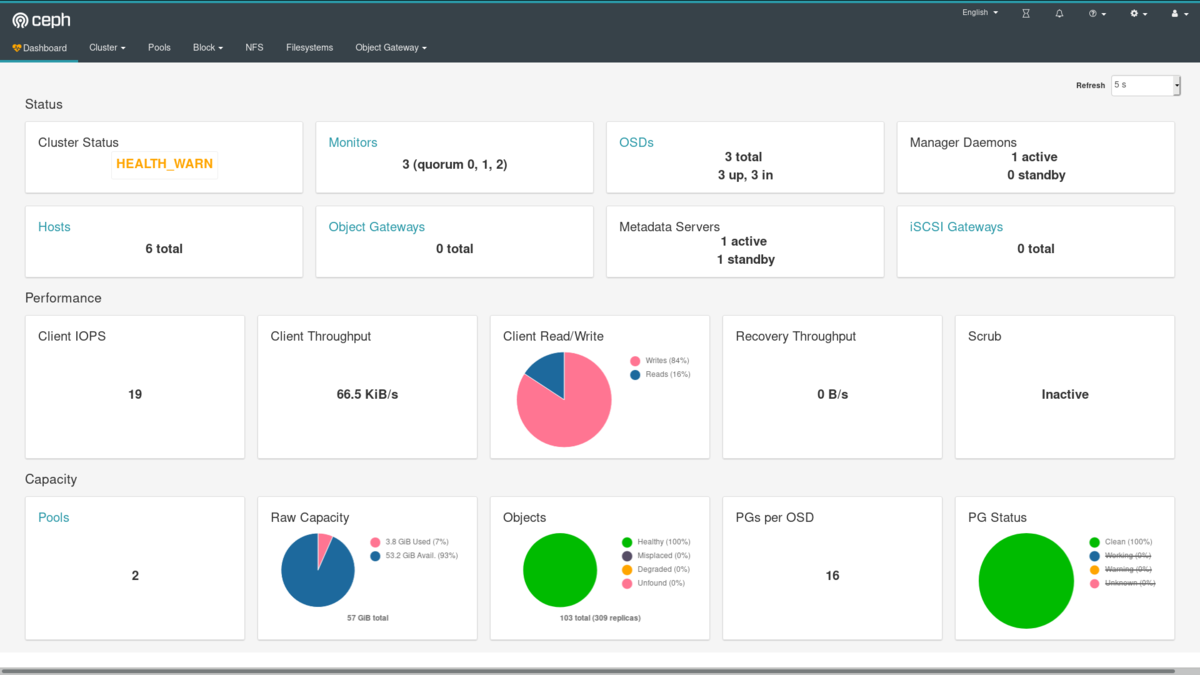Click the green PG Status pie chart
This screenshot has height=675, width=1200.
tap(1026, 581)
